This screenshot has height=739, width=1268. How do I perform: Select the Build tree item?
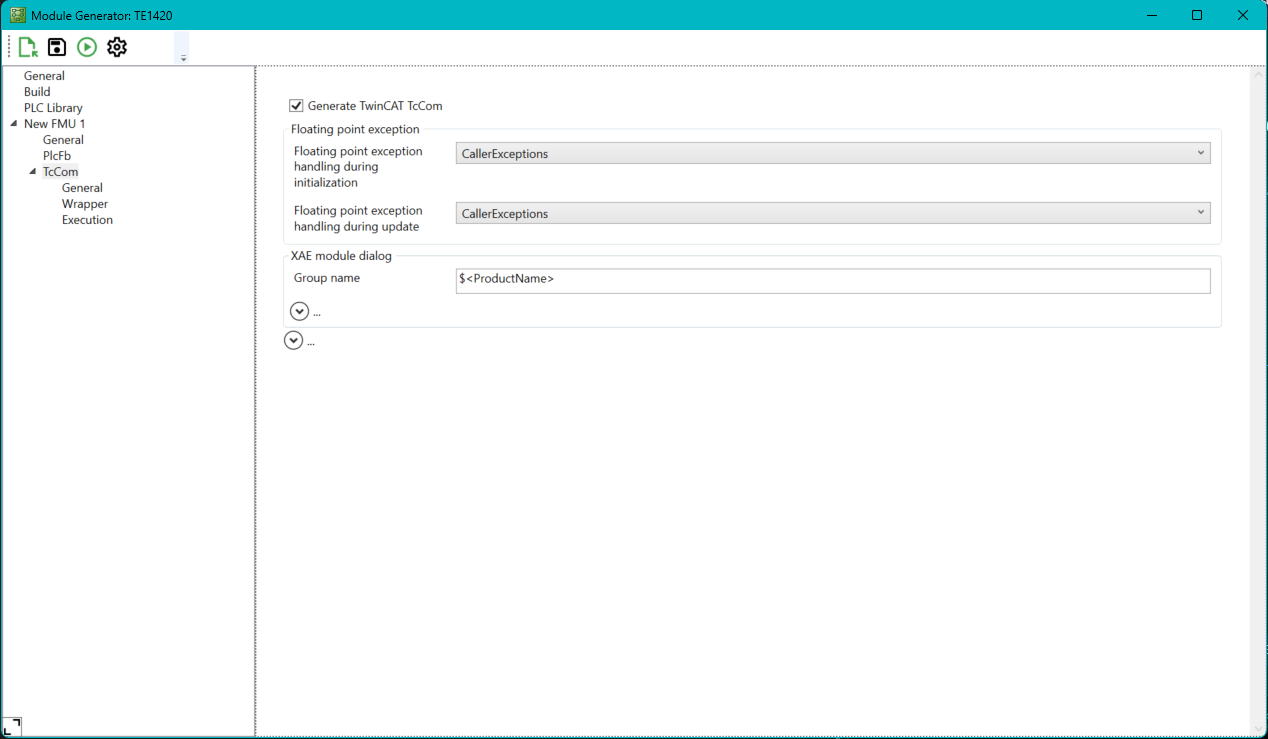[x=36, y=91]
